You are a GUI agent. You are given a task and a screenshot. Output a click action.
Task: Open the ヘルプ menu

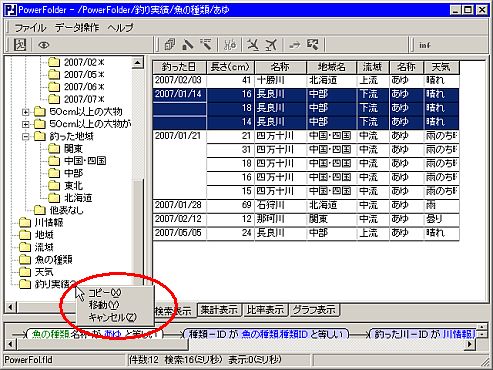(120, 27)
